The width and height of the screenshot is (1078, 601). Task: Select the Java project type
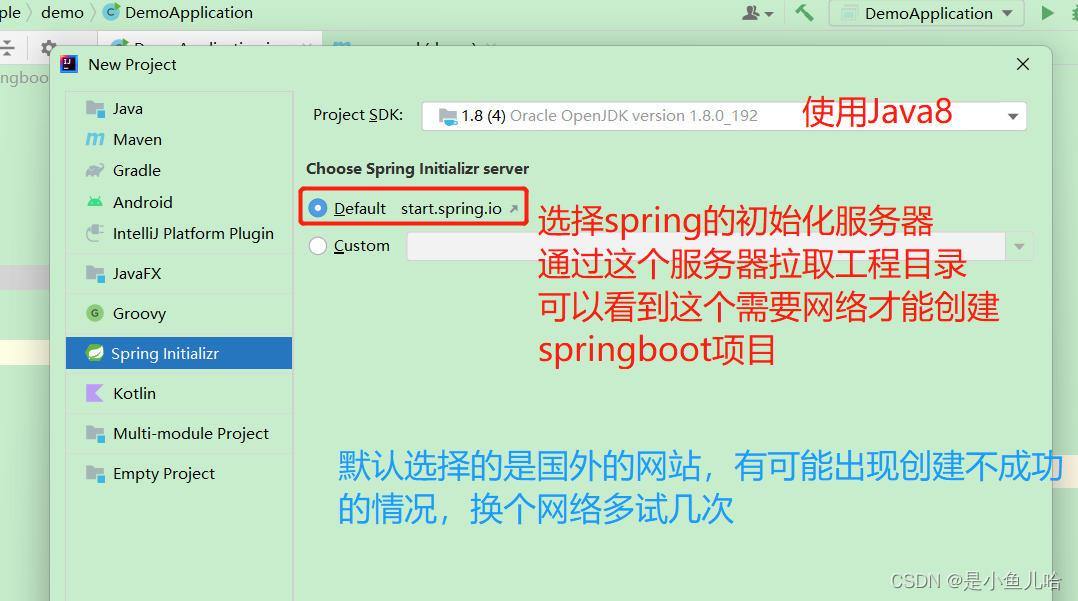(179, 109)
